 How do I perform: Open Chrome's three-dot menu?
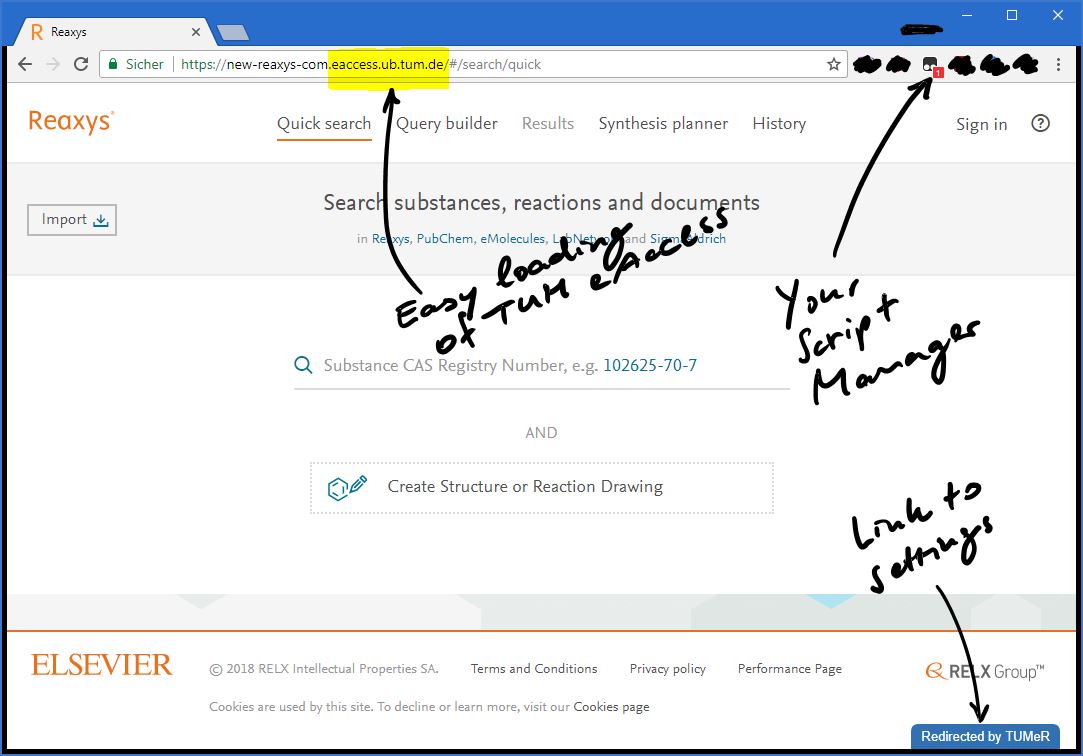pyautogui.click(x=1058, y=63)
